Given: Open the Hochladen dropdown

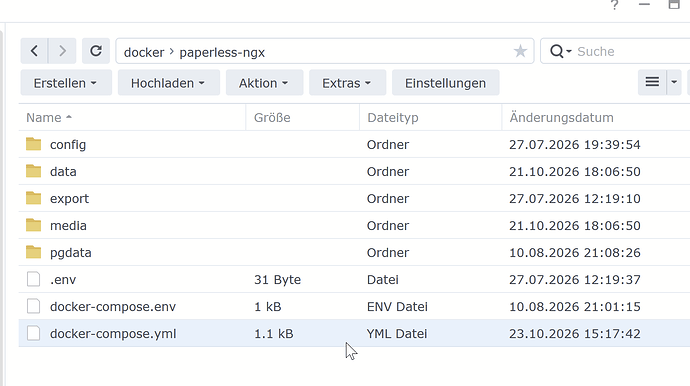Looking at the screenshot, I should [169, 83].
